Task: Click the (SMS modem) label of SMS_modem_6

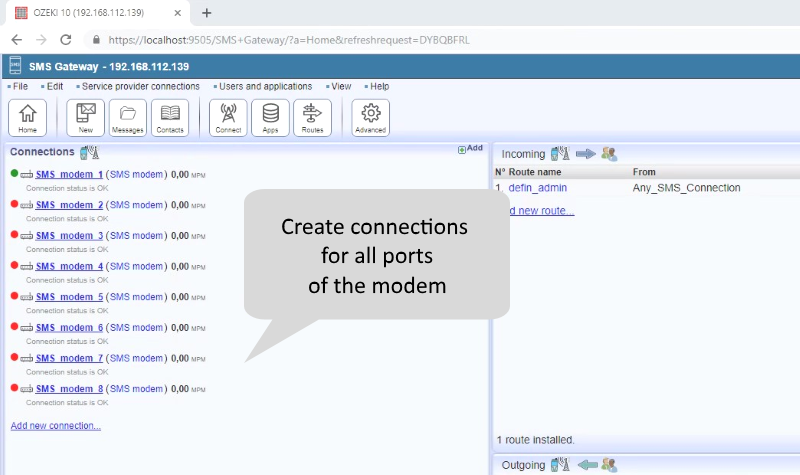Action: coord(137,328)
